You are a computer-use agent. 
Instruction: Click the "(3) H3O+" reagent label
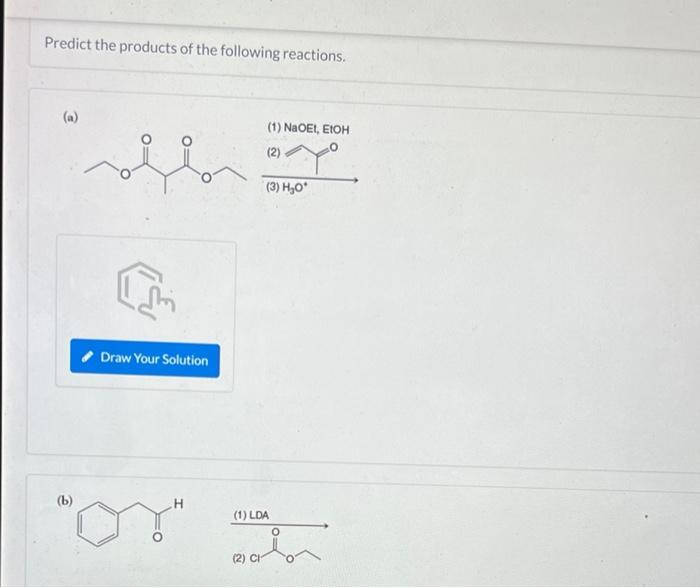(x=287, y=188)
